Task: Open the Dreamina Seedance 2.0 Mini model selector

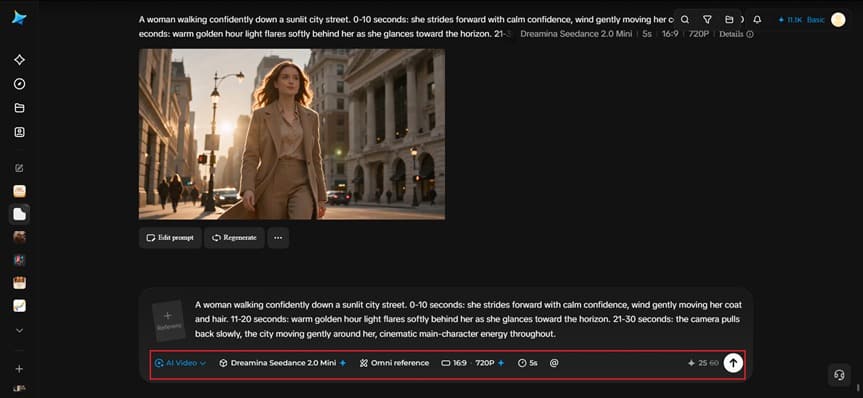Action: tap(282, 363)
